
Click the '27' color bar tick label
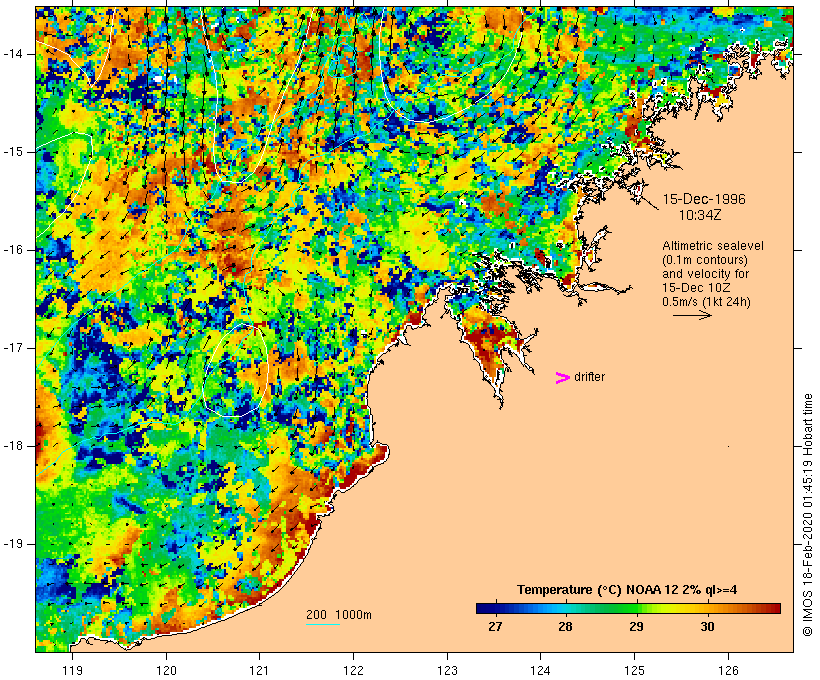(495, 626)
